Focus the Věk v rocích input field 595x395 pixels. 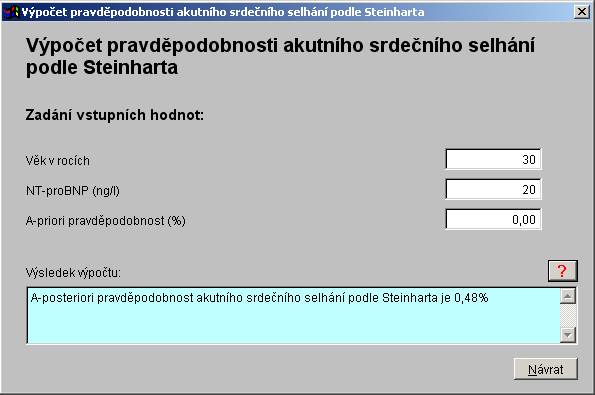493,159
